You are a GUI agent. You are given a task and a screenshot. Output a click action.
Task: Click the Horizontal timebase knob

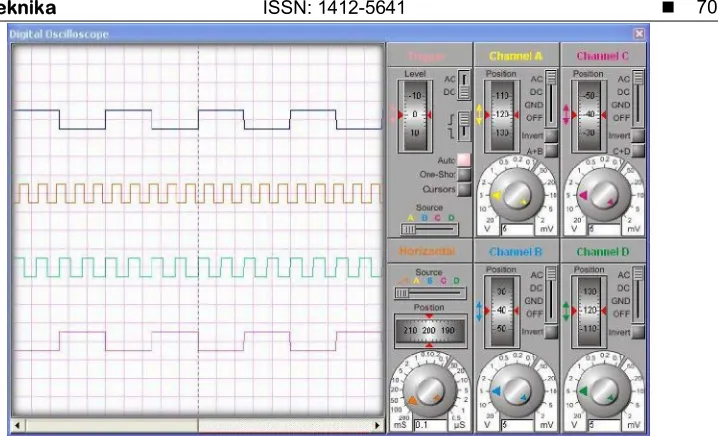tap(430, 391)
